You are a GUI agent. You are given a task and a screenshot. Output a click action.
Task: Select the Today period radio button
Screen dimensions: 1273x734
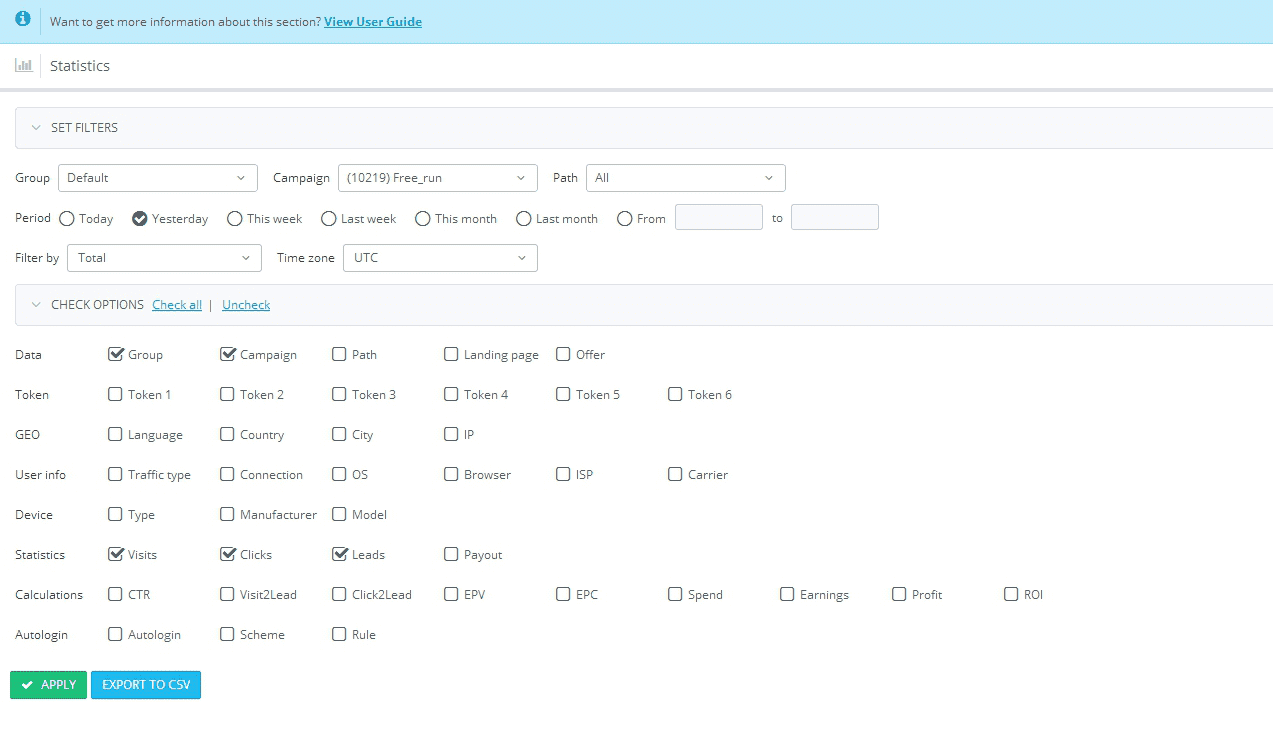(67, 218)
